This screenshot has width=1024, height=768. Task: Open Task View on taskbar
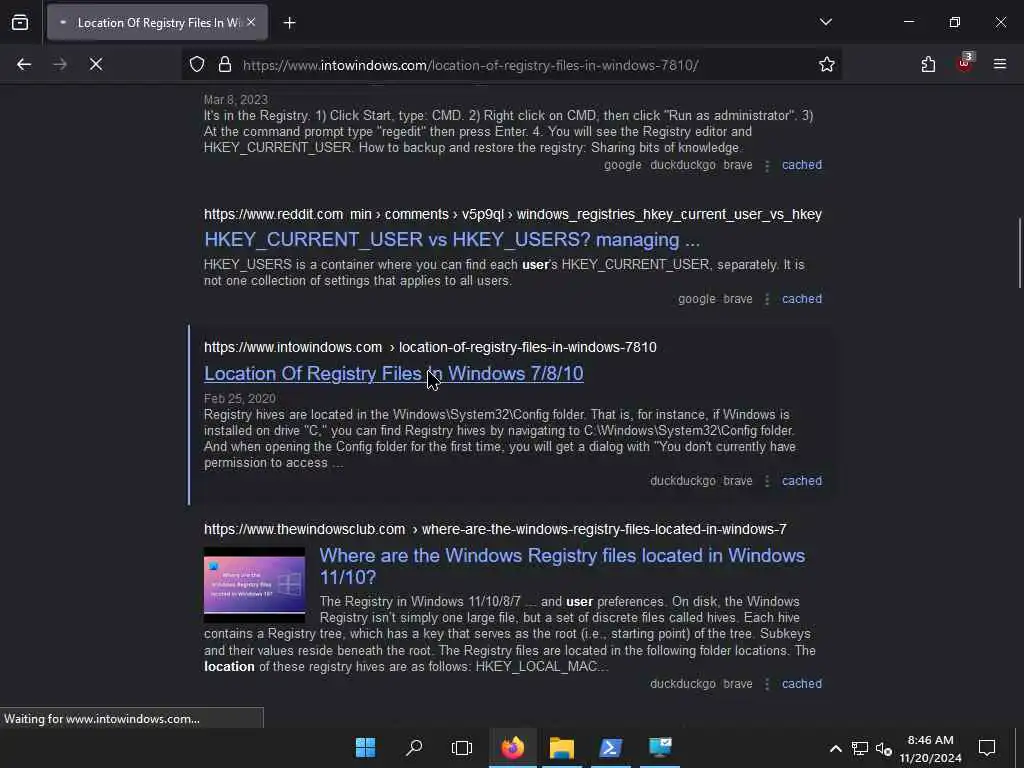tap(462, 747)
